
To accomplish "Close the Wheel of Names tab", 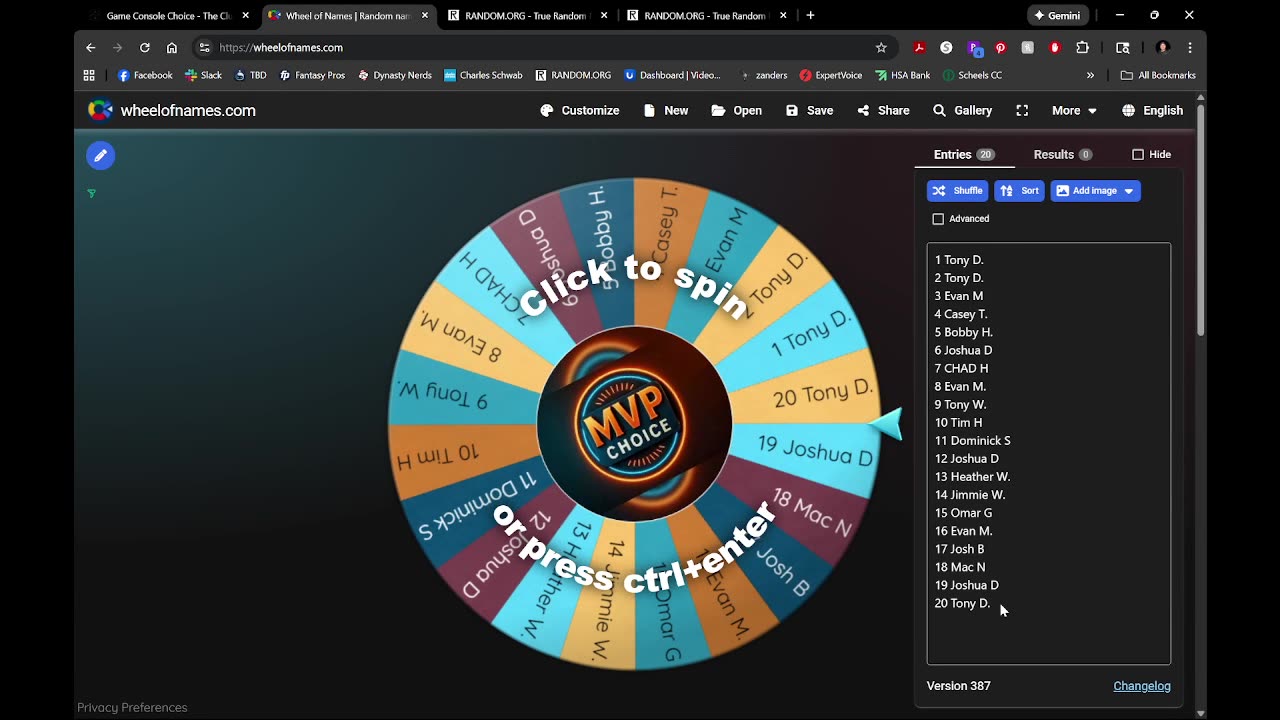I will pyautogui.click(x=425, y=15).
